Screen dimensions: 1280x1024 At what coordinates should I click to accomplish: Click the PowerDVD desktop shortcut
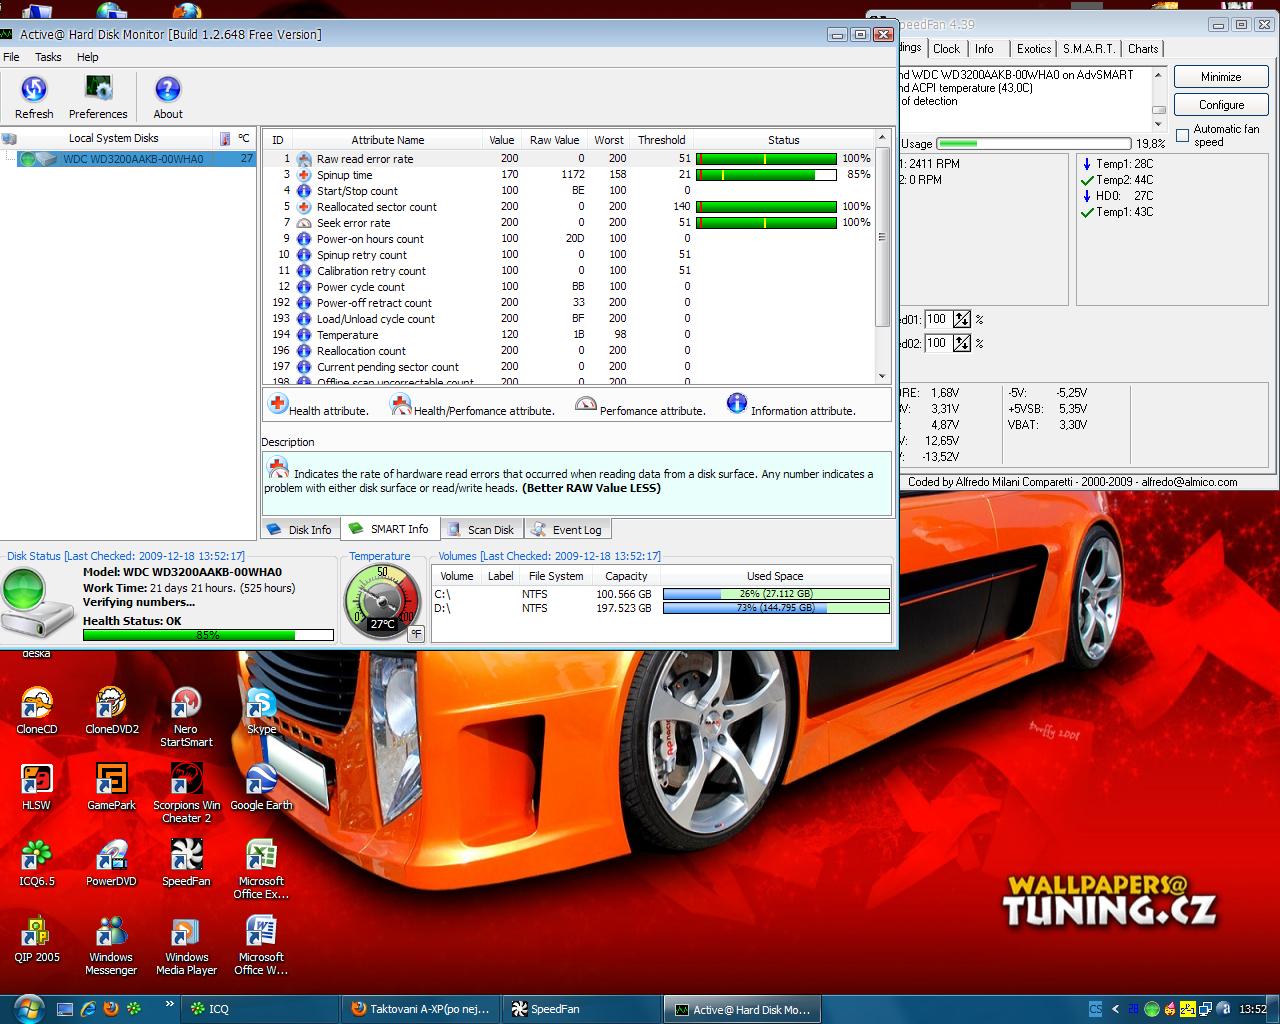[x=111, y=856]
